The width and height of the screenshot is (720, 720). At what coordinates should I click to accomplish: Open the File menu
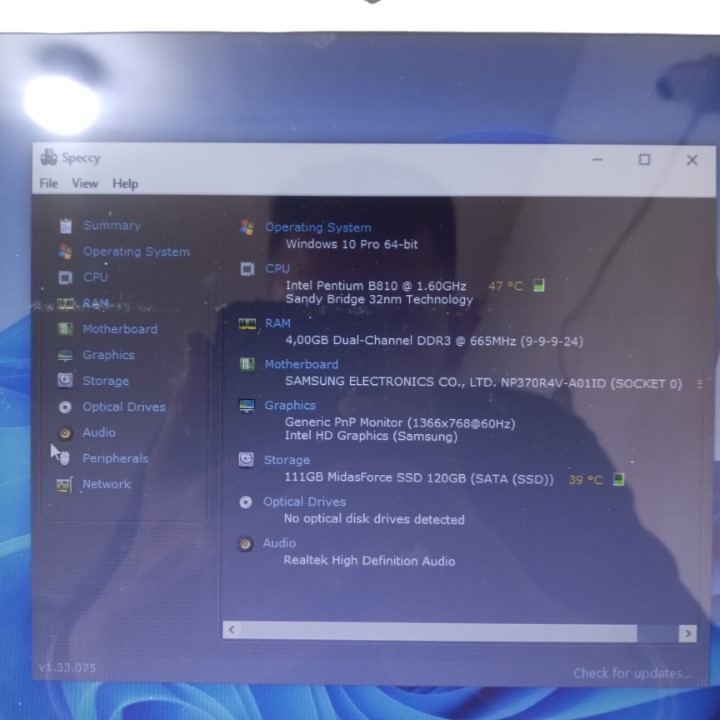pyautogui.click(x=49, y=184)
